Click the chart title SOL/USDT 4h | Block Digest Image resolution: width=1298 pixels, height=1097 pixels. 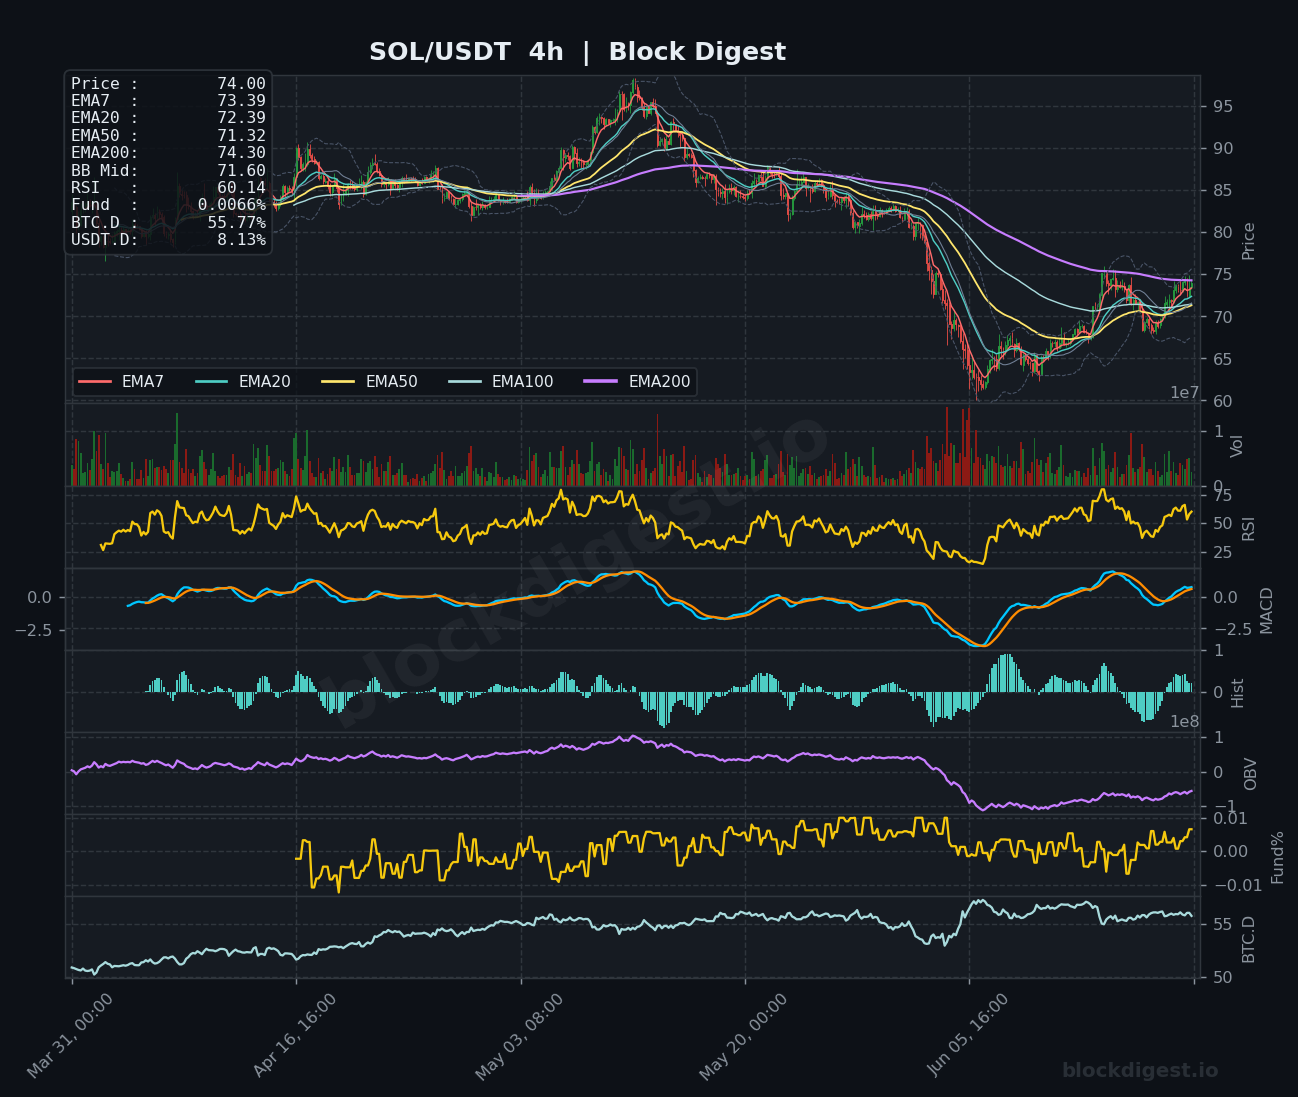coord(577,52)
